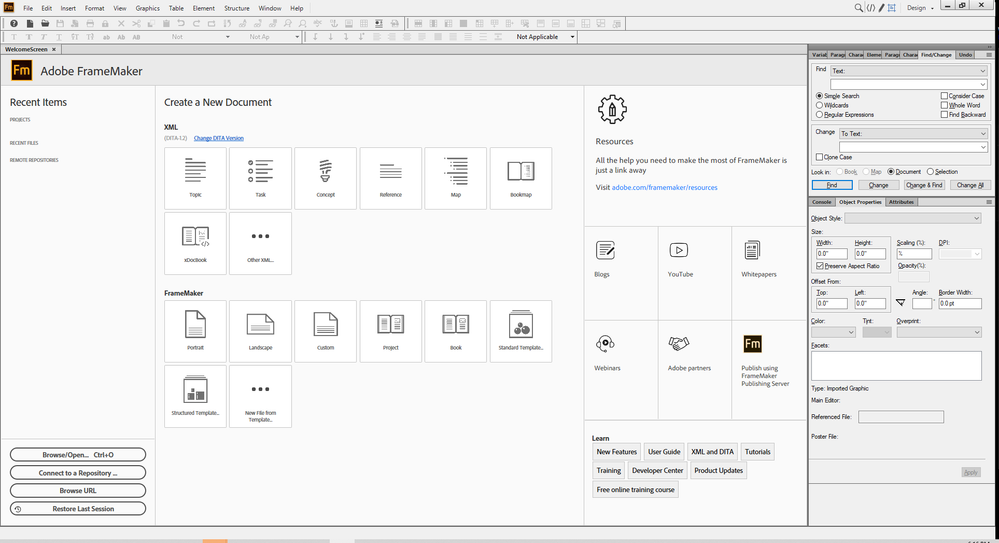Open the Tint dropdown in Object Properties
The width and height of the screenshot is (999, 543).
tap(877, 332)
